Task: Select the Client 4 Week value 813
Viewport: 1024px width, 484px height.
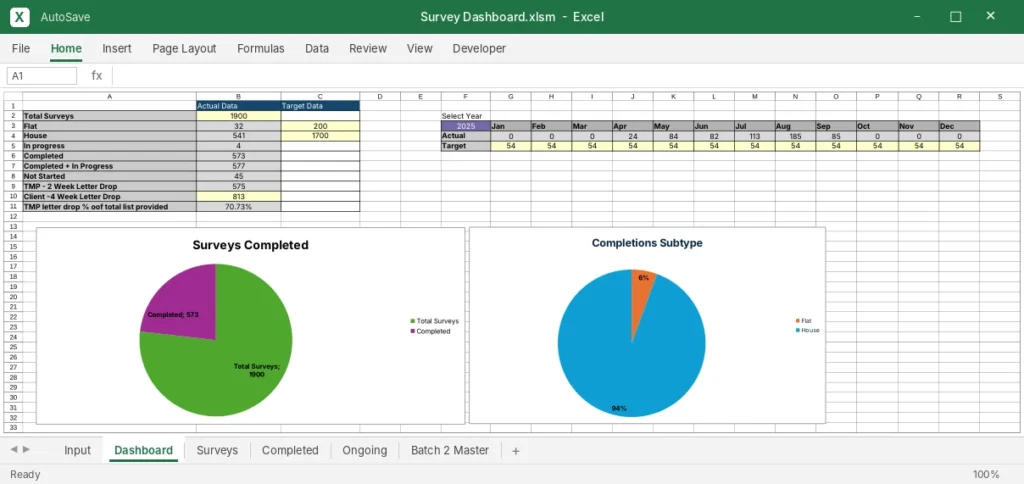Action: 238,196
